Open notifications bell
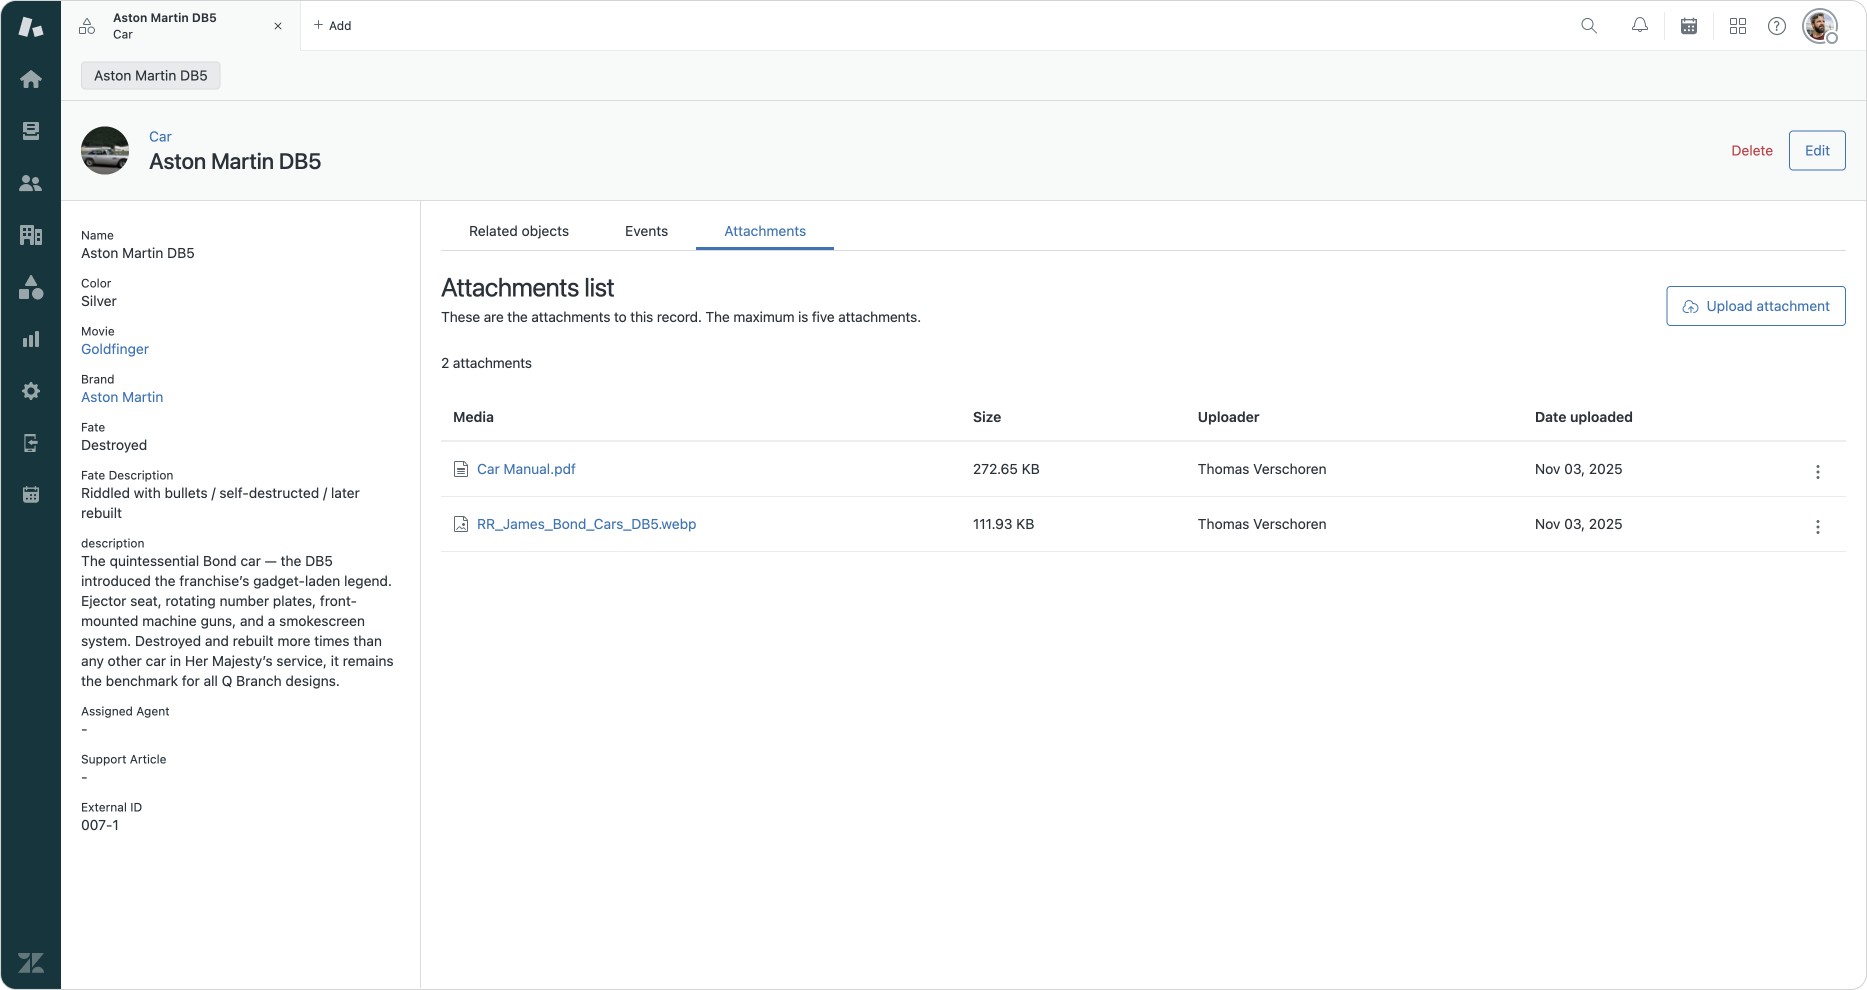 tap(1640, 26)
